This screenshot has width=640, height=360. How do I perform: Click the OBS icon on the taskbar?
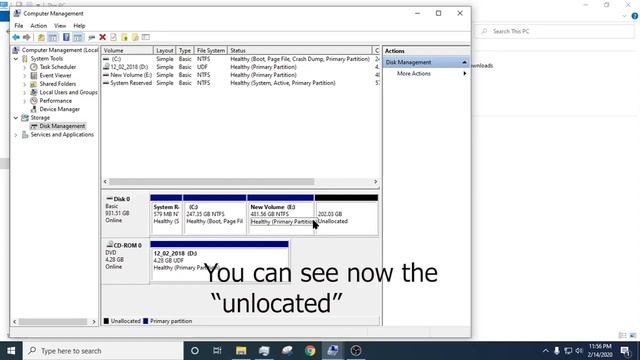(356, 351)
